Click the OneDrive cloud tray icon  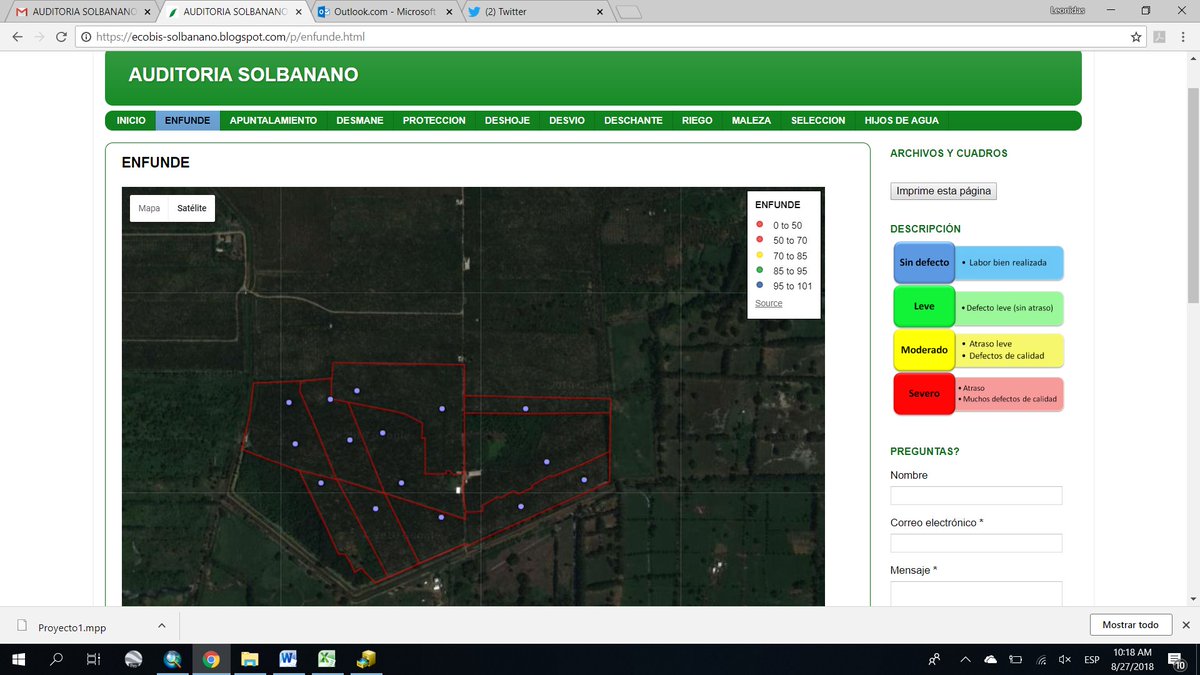[990, 659]
